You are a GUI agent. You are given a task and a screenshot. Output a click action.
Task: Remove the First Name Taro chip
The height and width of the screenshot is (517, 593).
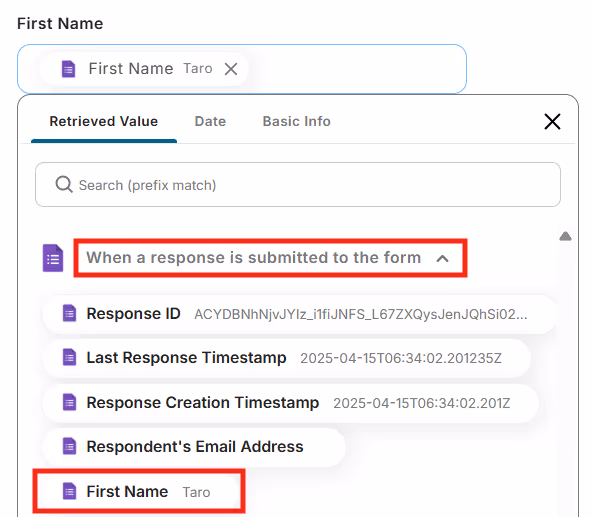[231, 69]
